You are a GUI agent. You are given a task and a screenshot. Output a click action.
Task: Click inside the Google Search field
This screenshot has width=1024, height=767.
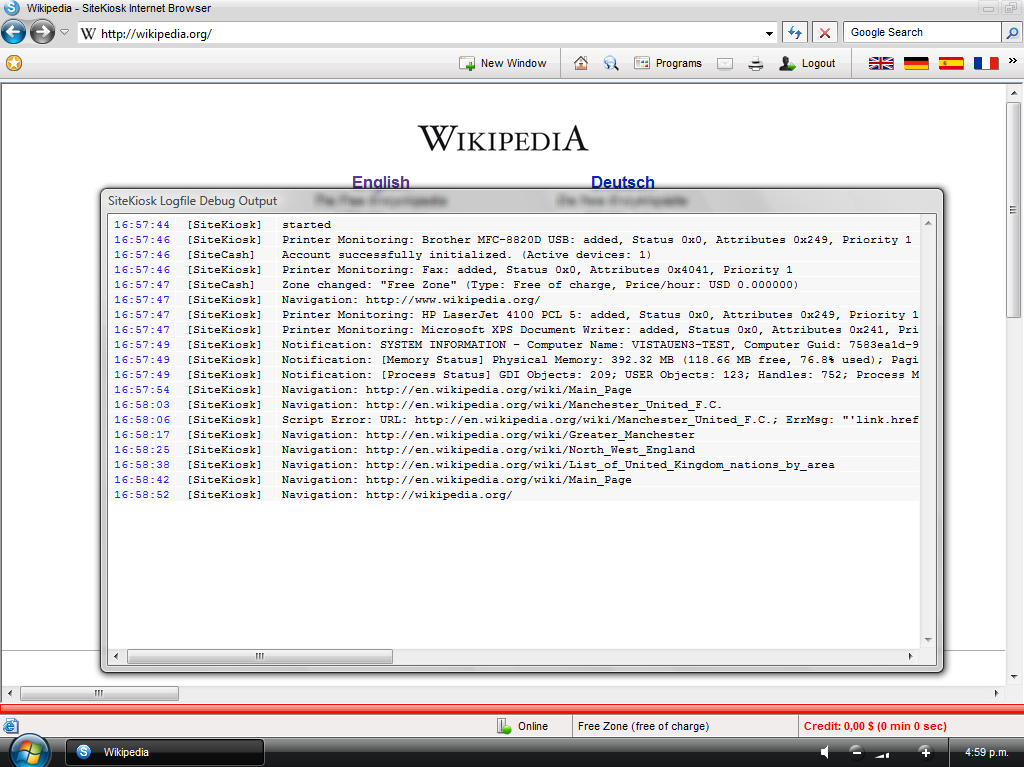click(922, 32)
